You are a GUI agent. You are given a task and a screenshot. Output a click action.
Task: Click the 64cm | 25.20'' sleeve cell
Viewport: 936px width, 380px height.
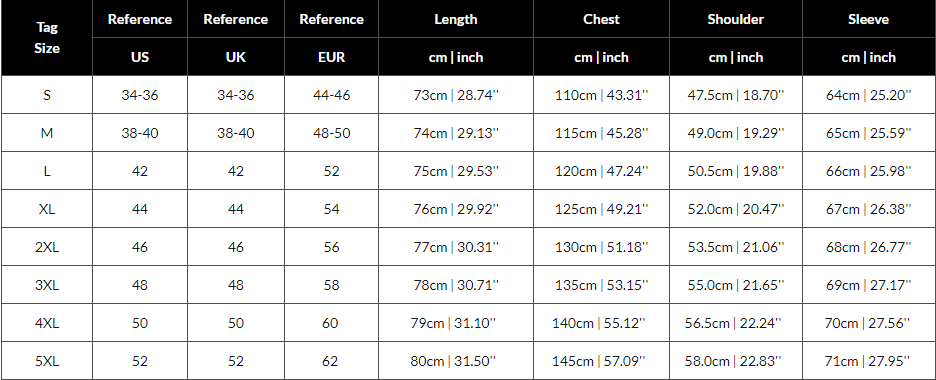coord(869,95)
